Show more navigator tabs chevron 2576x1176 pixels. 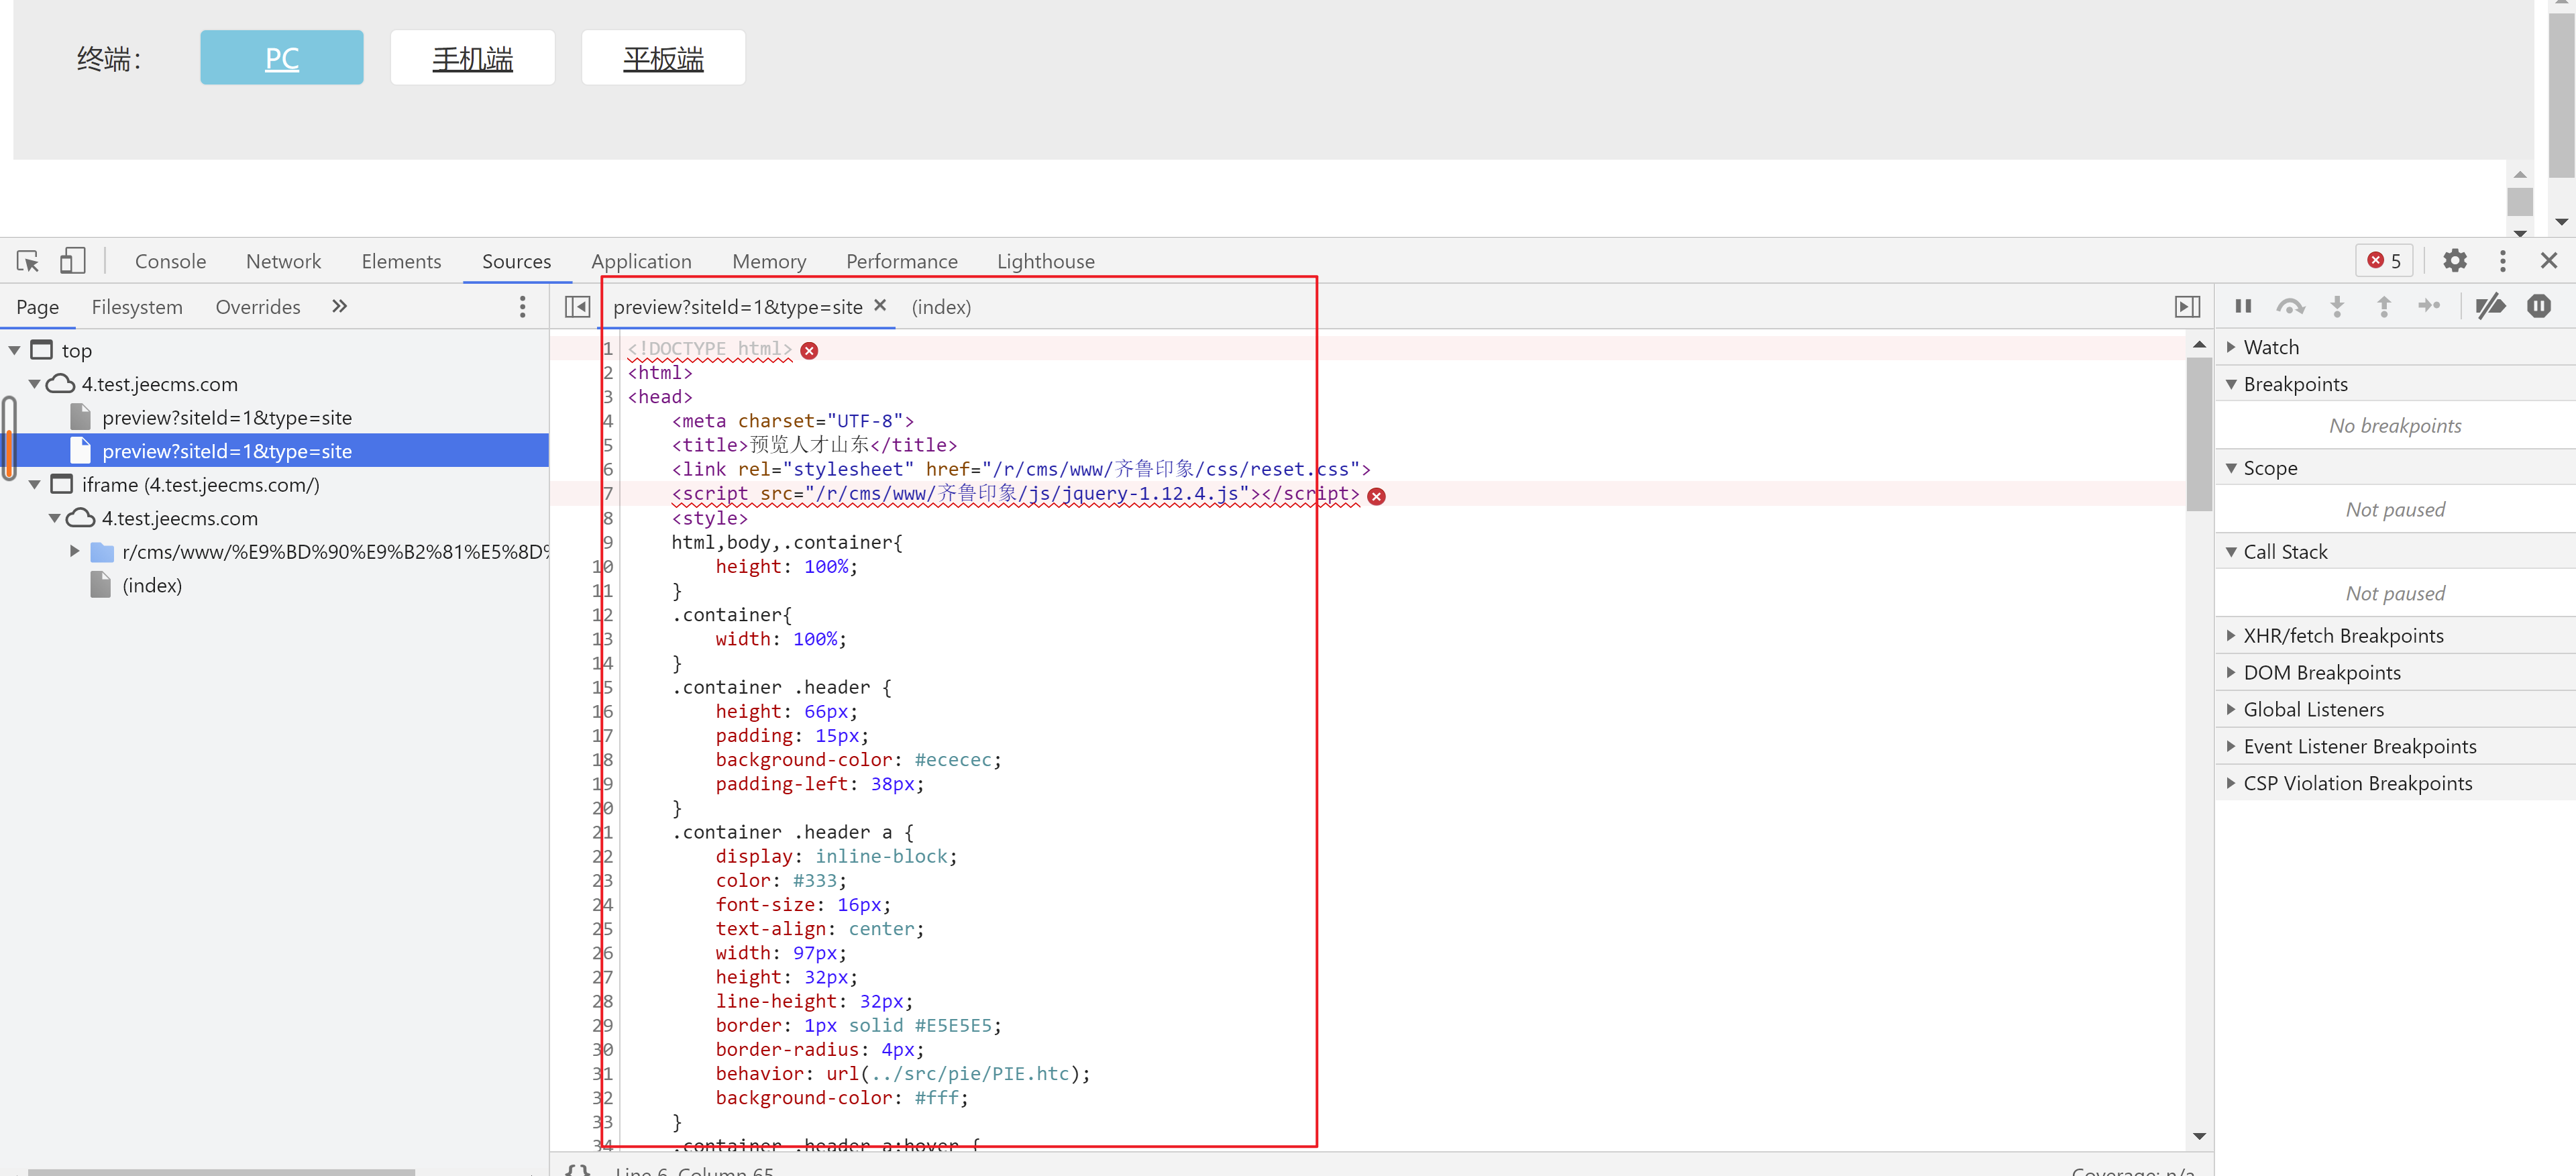point(339,307)
